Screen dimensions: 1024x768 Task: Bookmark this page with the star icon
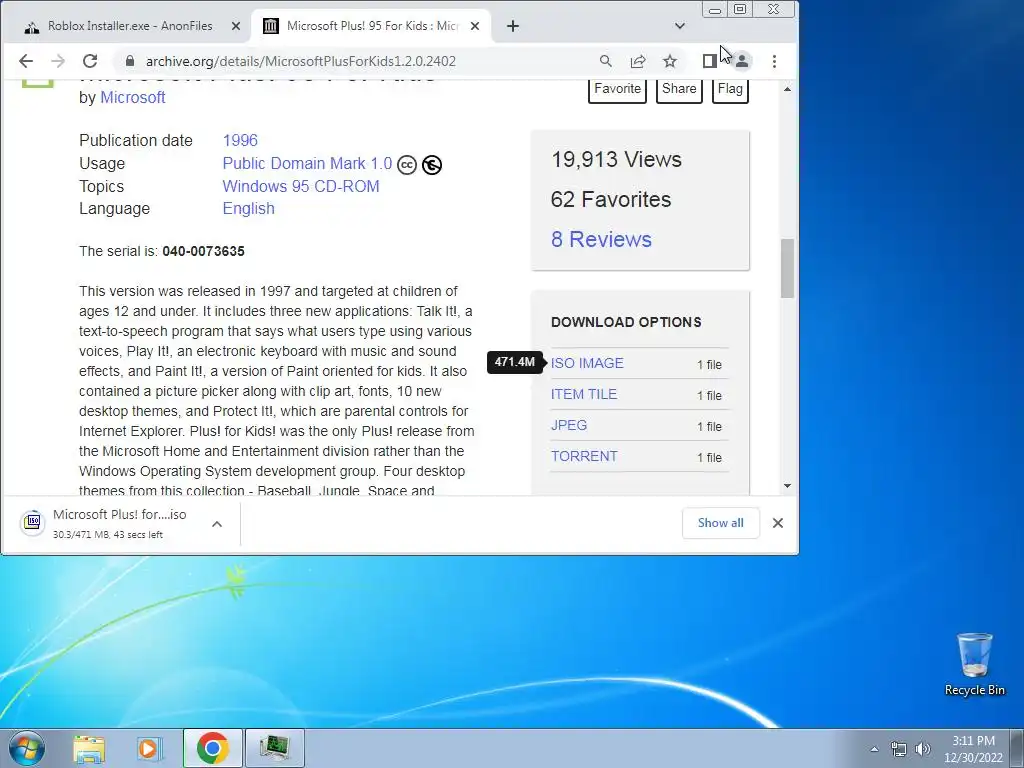[669, 61]
